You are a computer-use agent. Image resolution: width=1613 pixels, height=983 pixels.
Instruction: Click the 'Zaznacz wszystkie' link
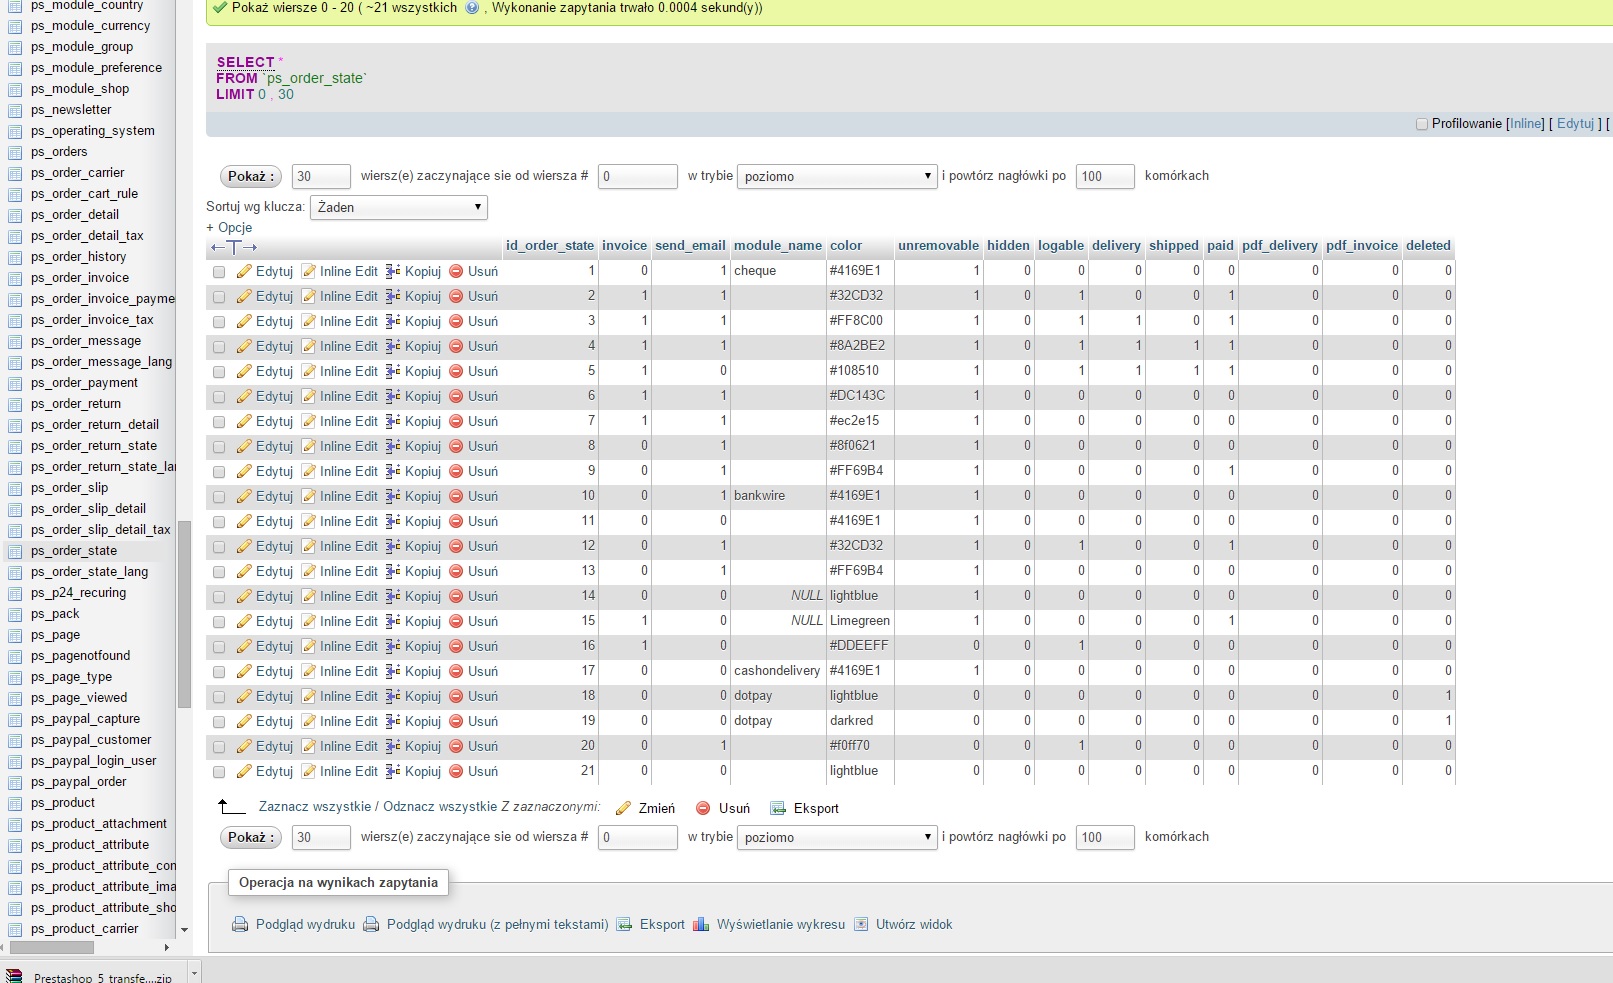(314, 807)
